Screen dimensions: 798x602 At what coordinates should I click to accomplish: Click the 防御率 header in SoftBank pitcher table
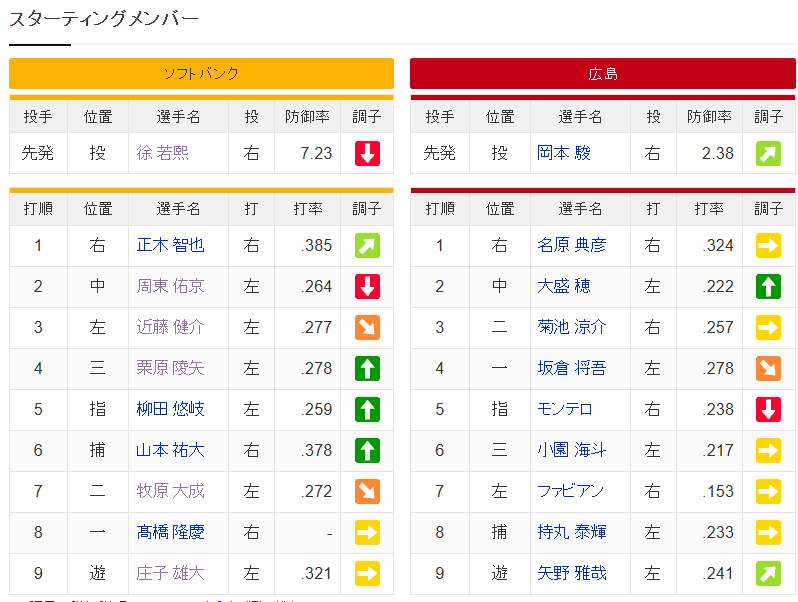tap(307, 117)
